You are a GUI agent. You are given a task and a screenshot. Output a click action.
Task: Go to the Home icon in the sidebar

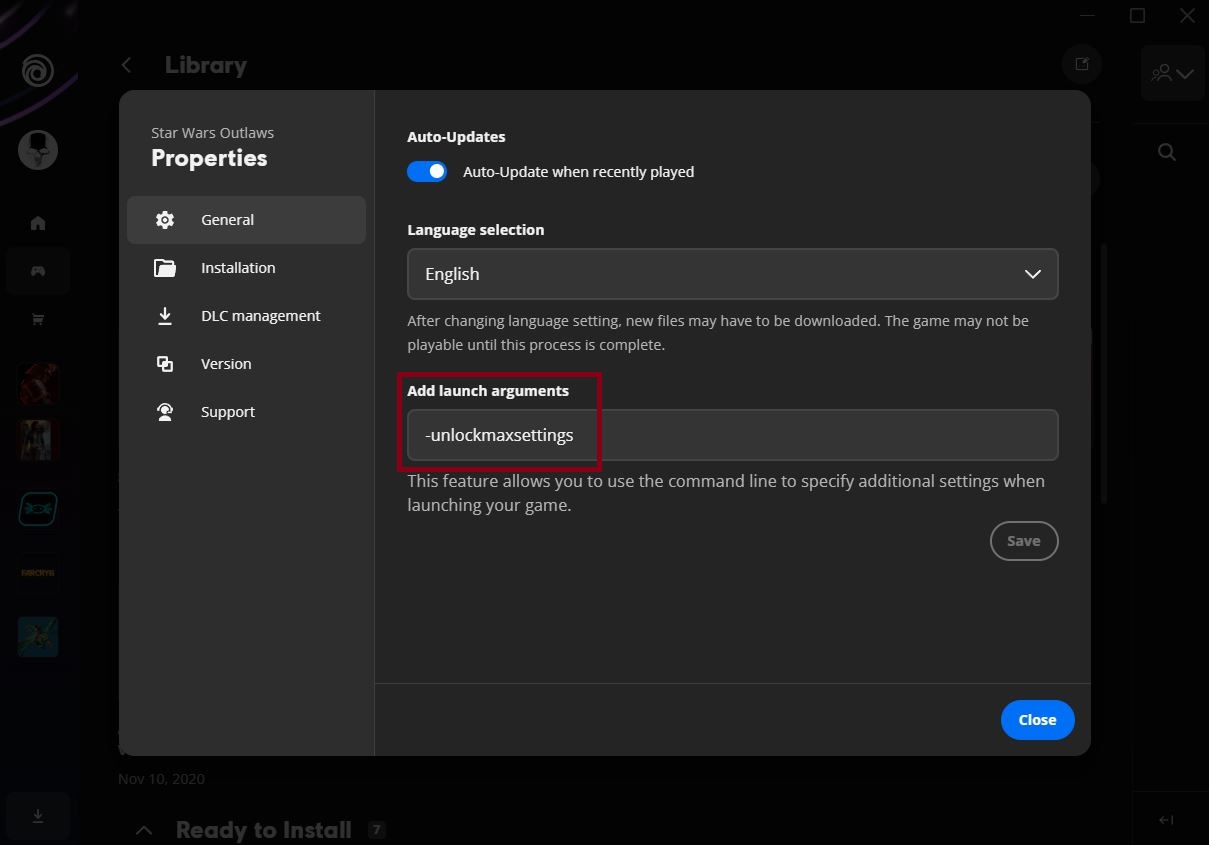38,223
